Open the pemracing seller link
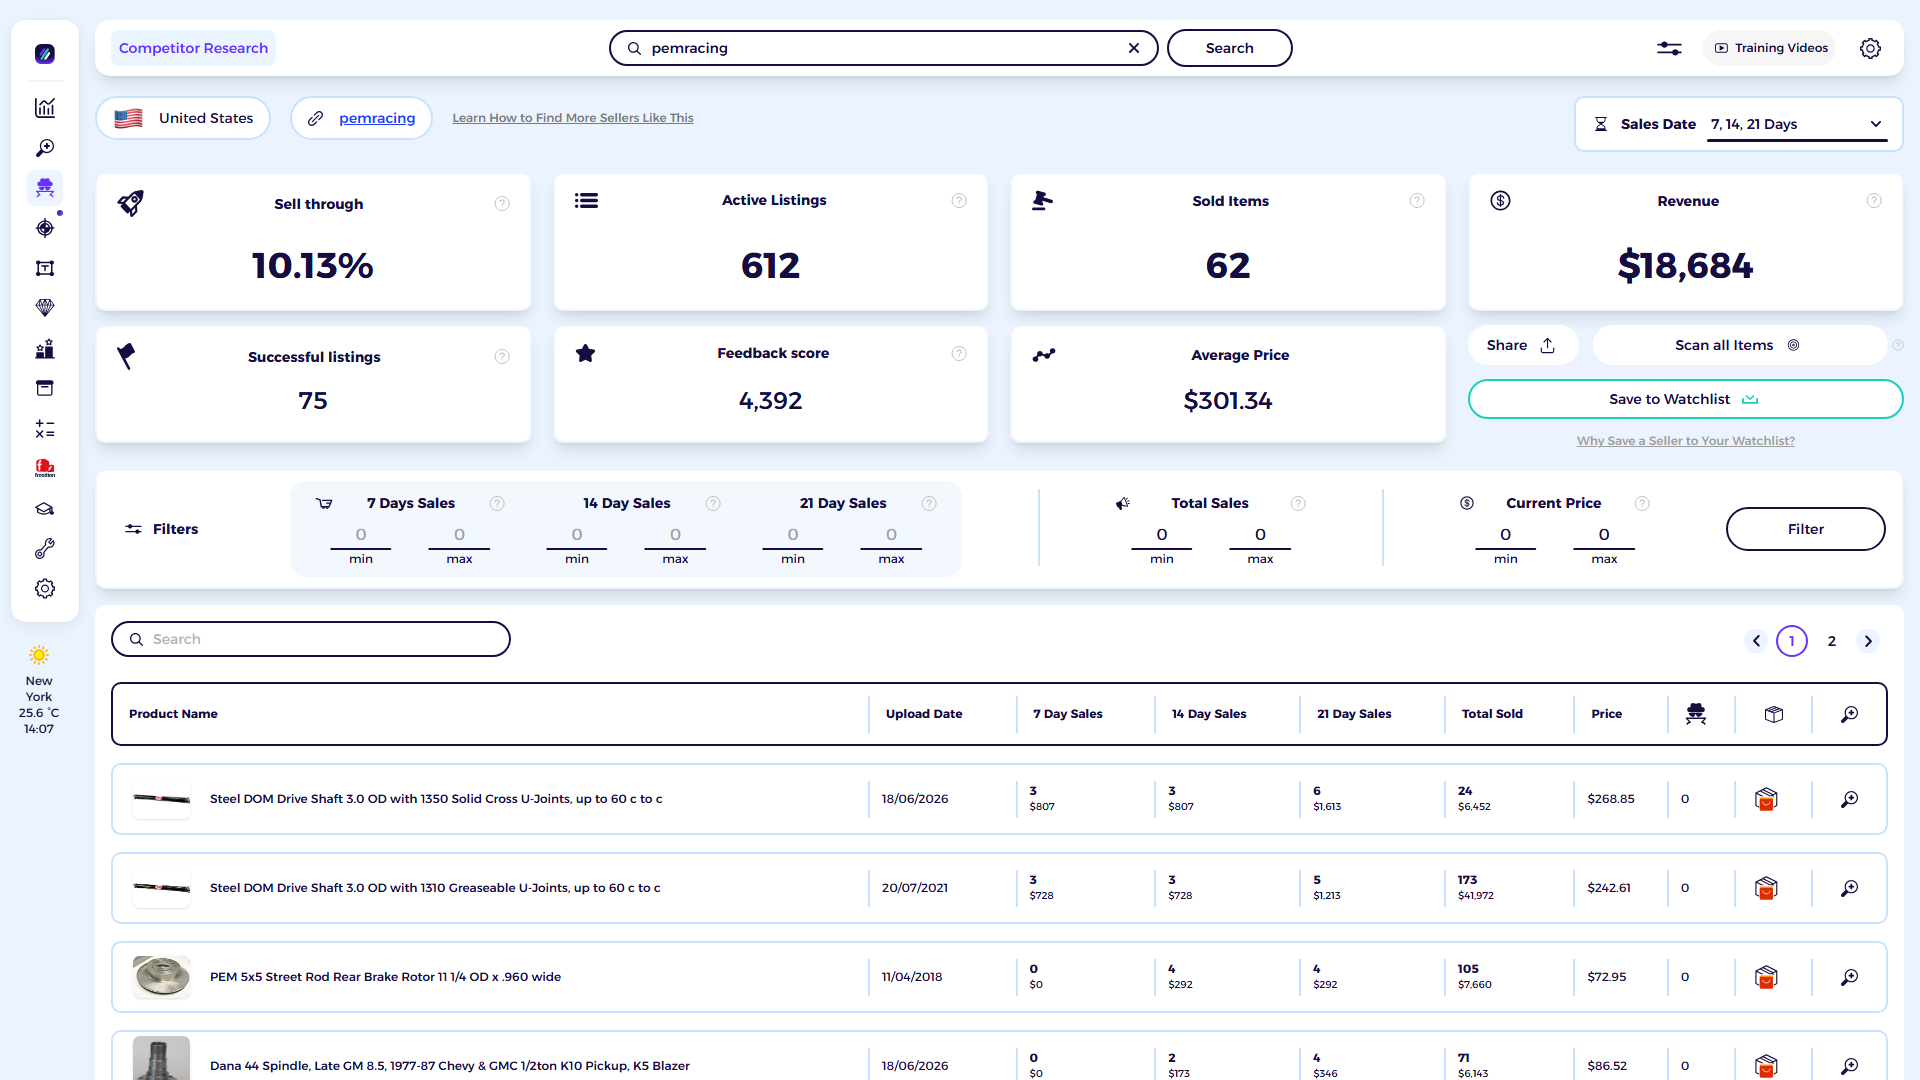Screen dimensions: 1920x1080 377,118
